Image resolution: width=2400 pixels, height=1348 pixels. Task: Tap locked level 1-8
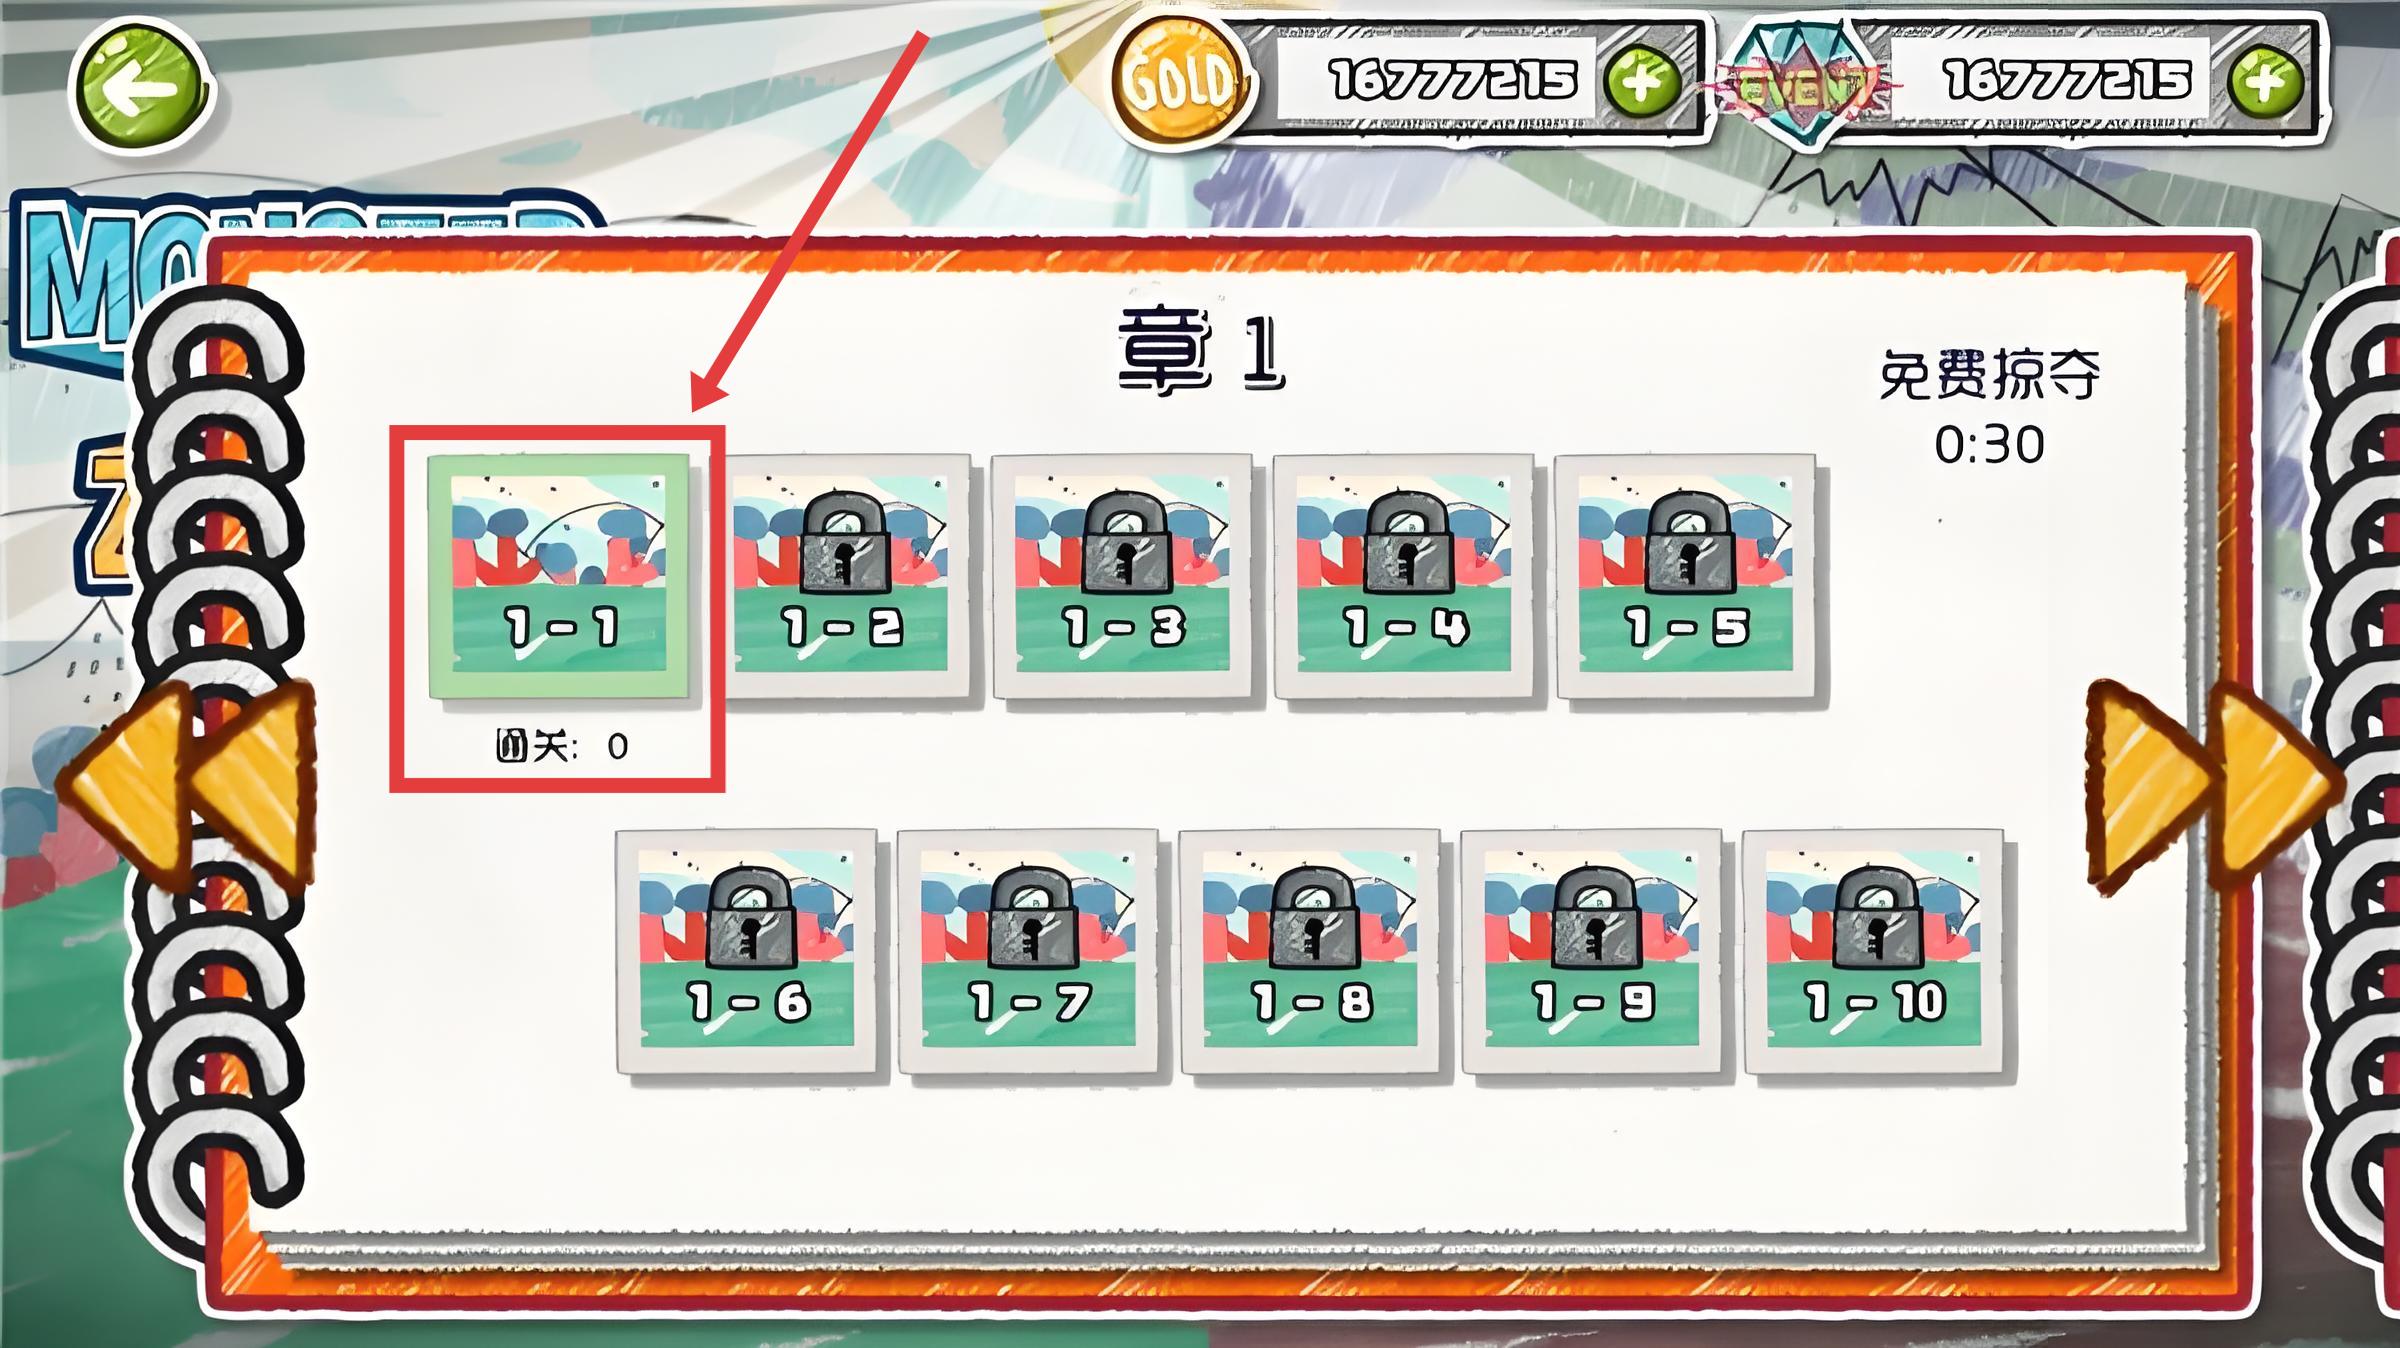1311,951
